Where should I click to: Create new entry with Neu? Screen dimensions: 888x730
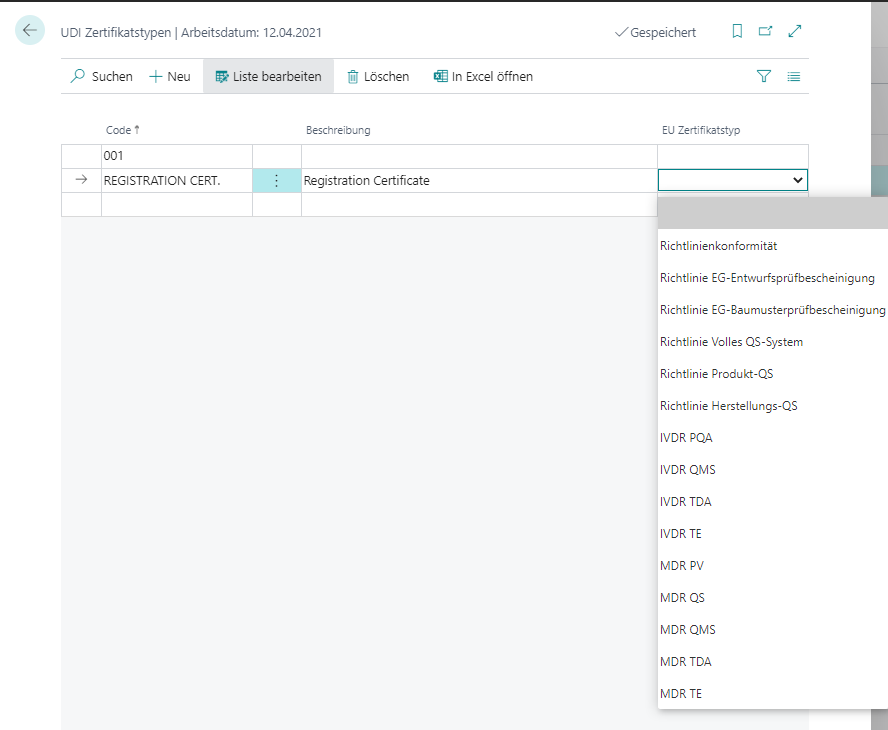point(170,76)
